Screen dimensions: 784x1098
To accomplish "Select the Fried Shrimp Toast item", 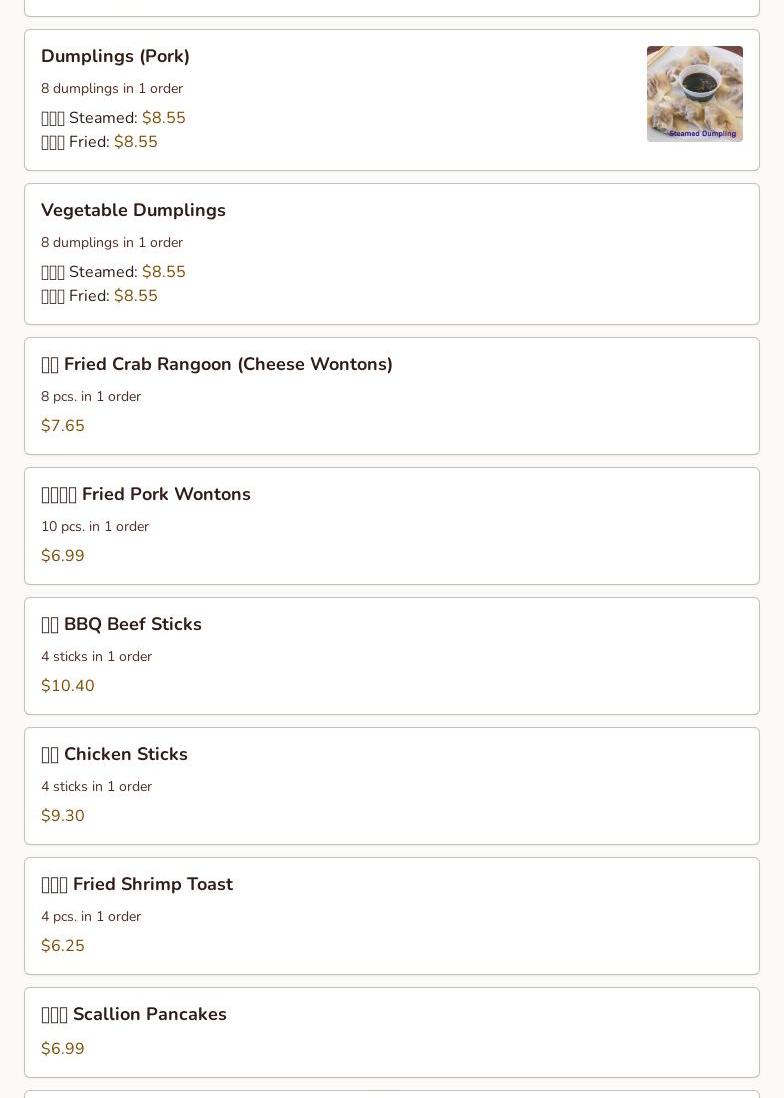I will 392,916.
